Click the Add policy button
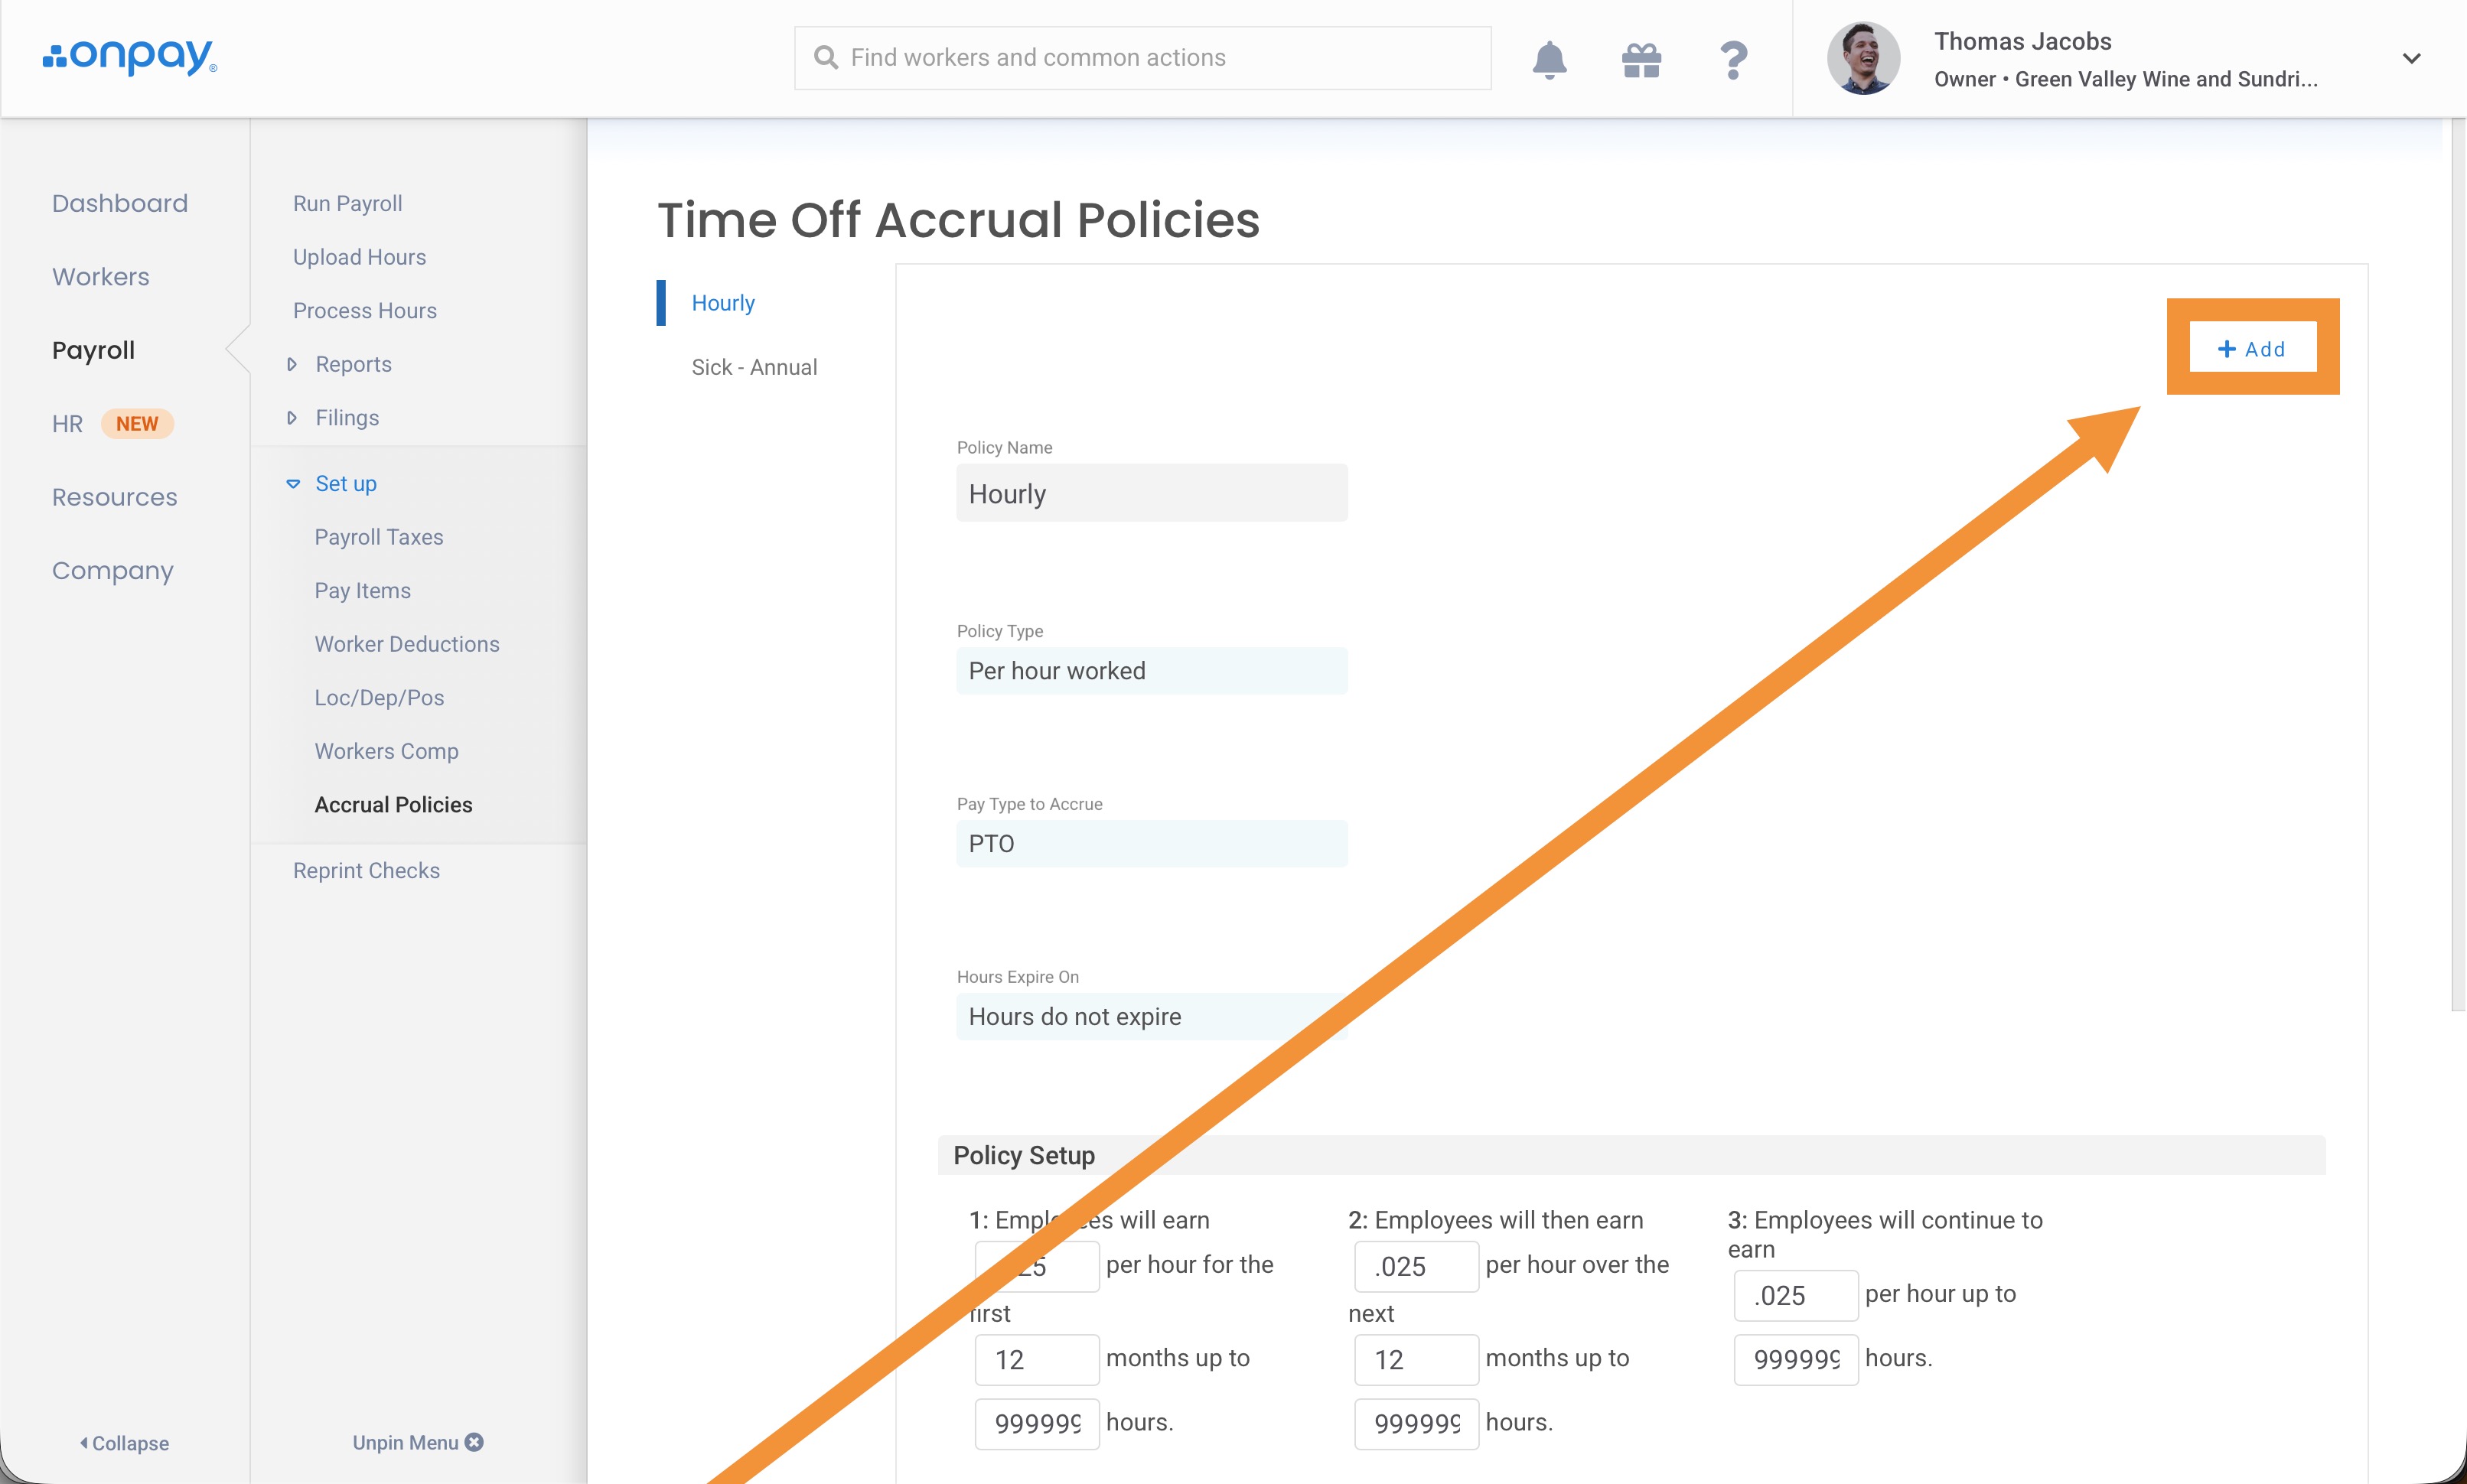This screenshot has width=2467, height=1484. click(2252, 348)
